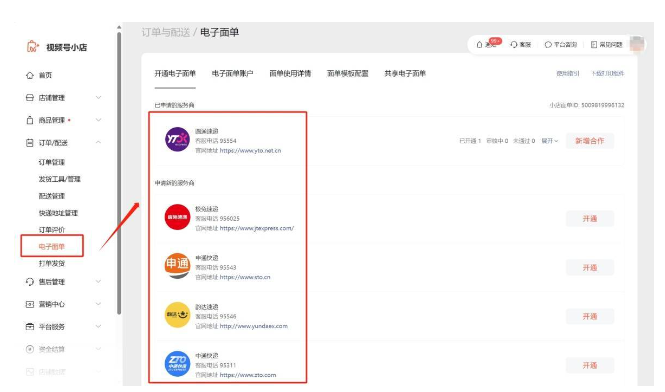Screen dimensions: 665x392
Task: Expand the 店铺管理 menu chevron
Action: click(98, 98)
